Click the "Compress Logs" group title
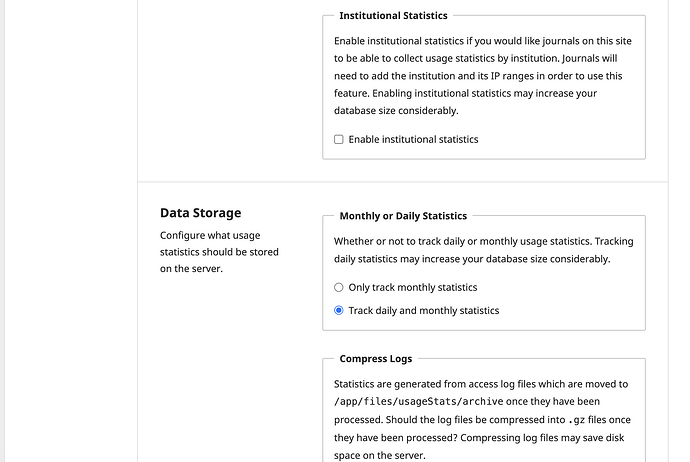 [x=375, y=359]
